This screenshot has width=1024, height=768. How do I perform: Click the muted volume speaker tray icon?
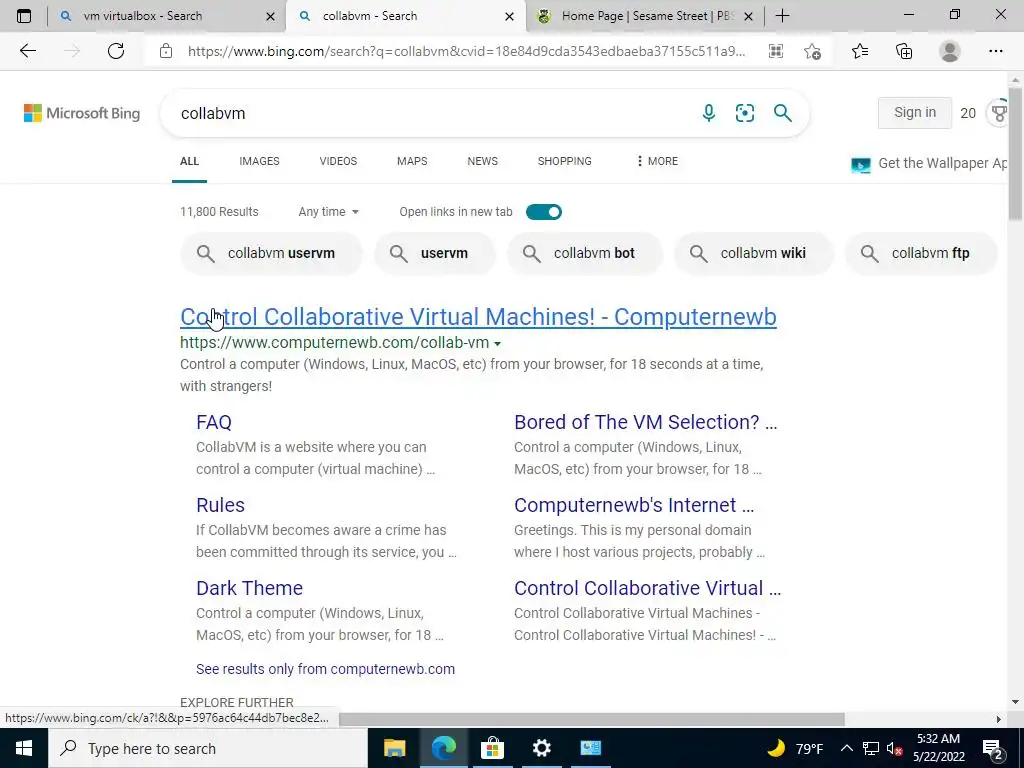(894, 748)
